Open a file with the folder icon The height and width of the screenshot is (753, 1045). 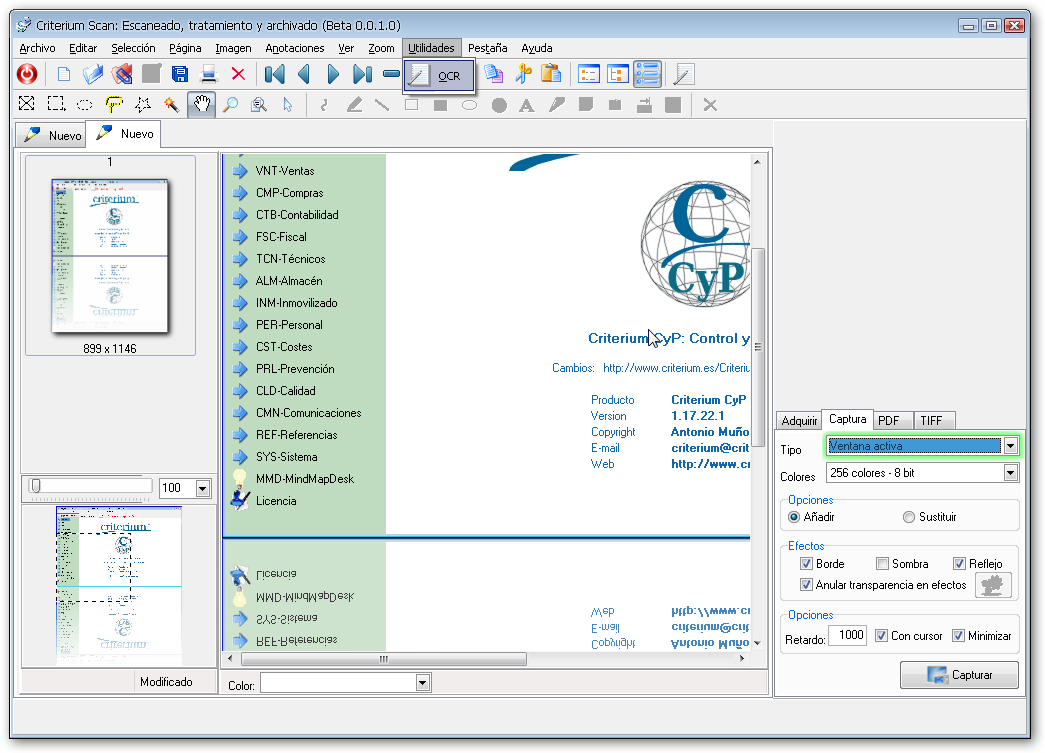point(93,74)
